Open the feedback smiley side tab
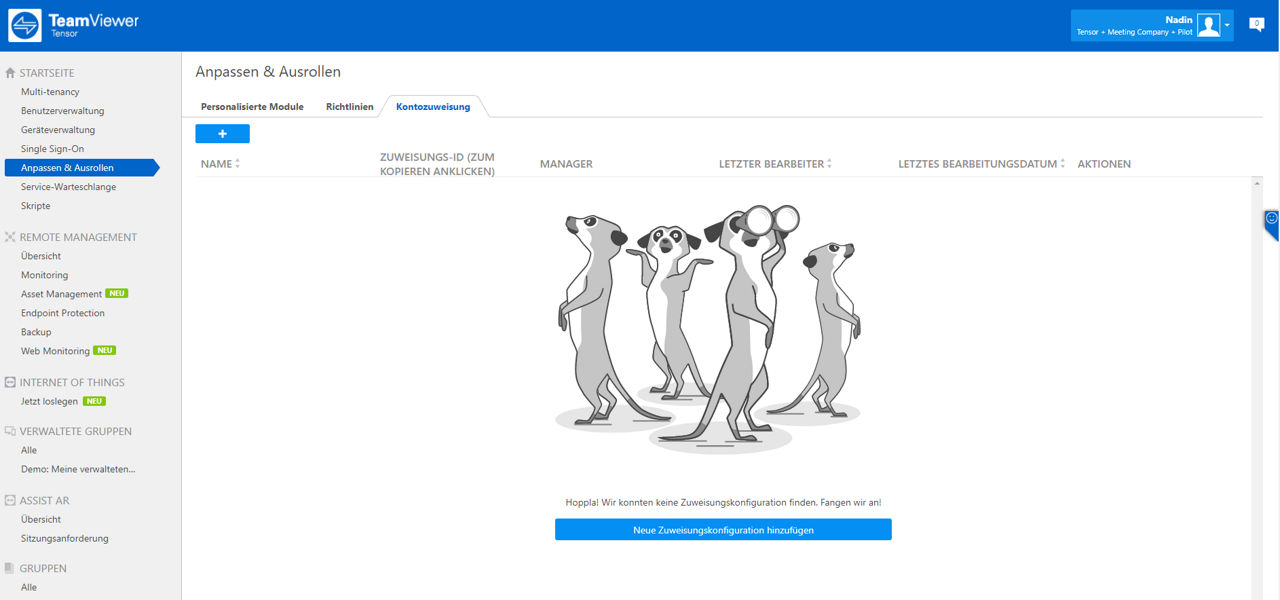Viewport: 1280px width, 600px height. click(x=1271, y=223)
